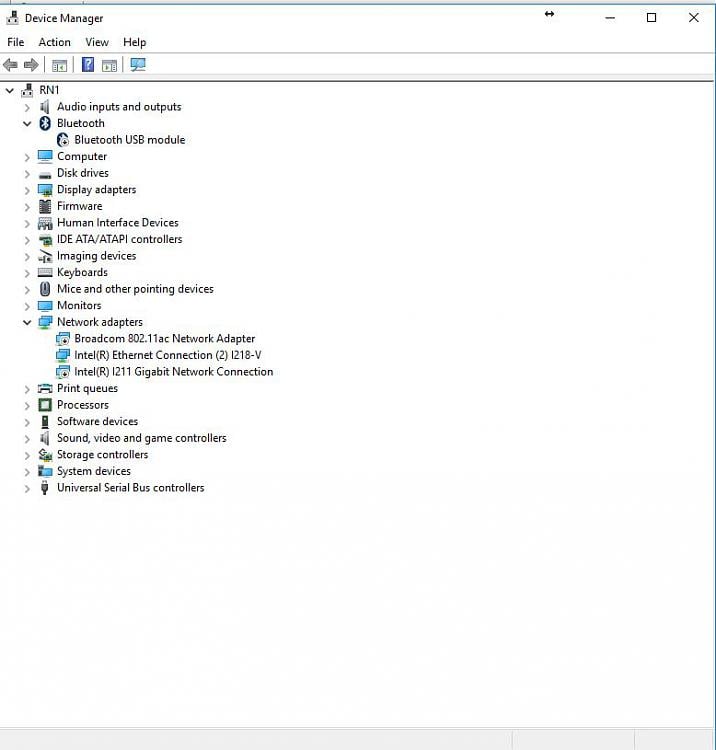Expand the Computer category
Viewport: 716px width, 750px height.
[x=27, y=157]
